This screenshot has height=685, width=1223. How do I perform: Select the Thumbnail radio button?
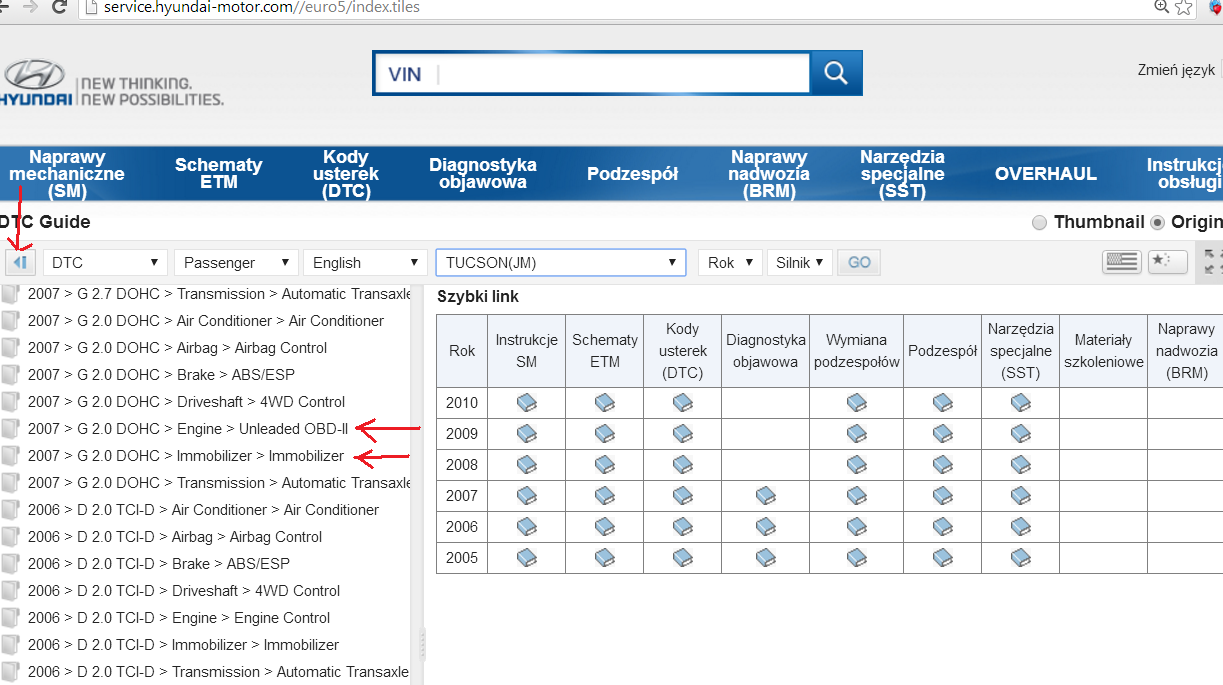(x=1040, y=222)
